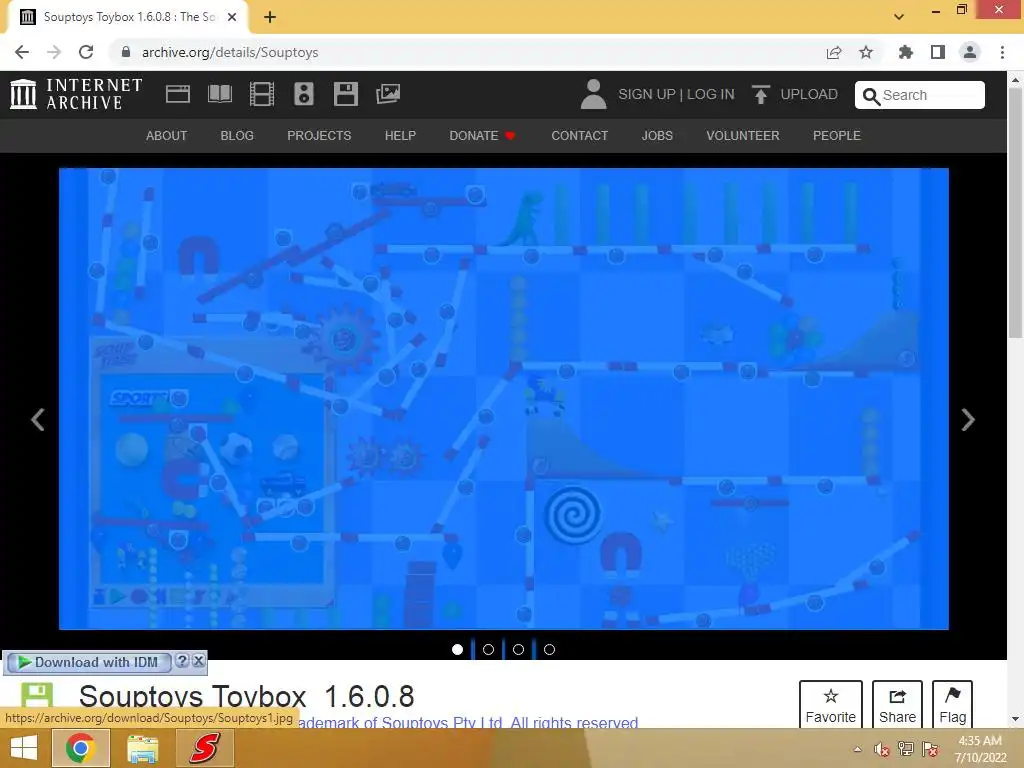Select the second carousel image dot
The height and width of the screenshot is (768, 1024).
[x=488, y=650]
